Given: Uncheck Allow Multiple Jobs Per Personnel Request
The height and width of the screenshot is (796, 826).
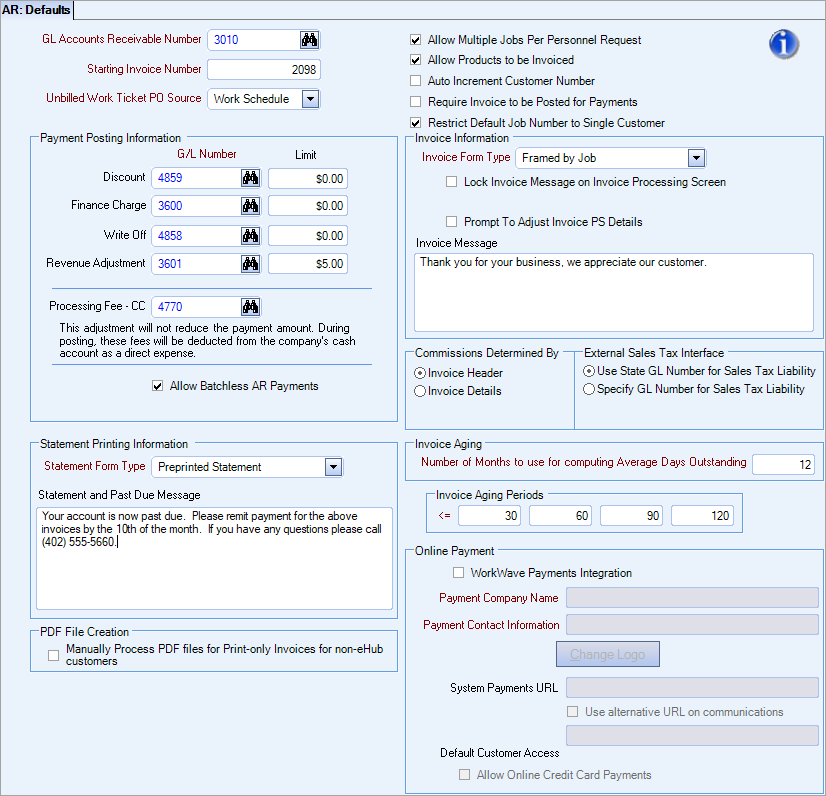Looking at the screenshot, I should click(x=415, y=41).
